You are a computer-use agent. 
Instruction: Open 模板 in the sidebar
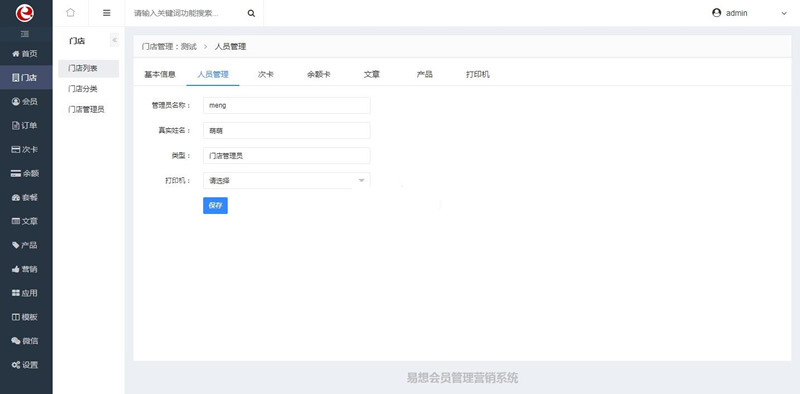point(26,317)
